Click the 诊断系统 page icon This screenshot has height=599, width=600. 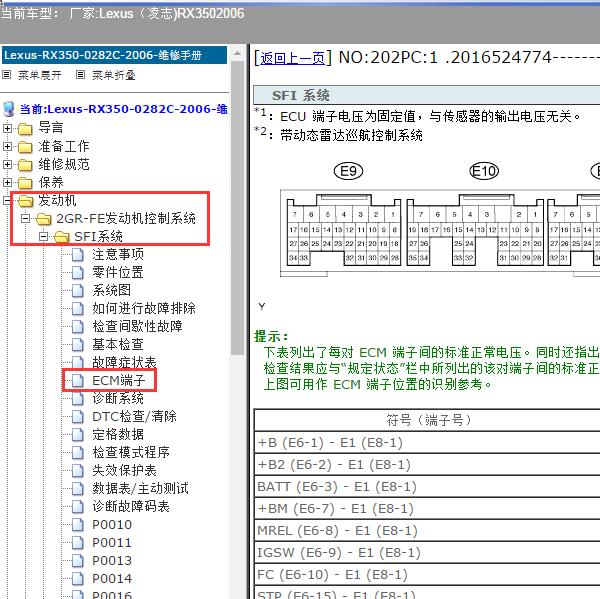[78, 398]
